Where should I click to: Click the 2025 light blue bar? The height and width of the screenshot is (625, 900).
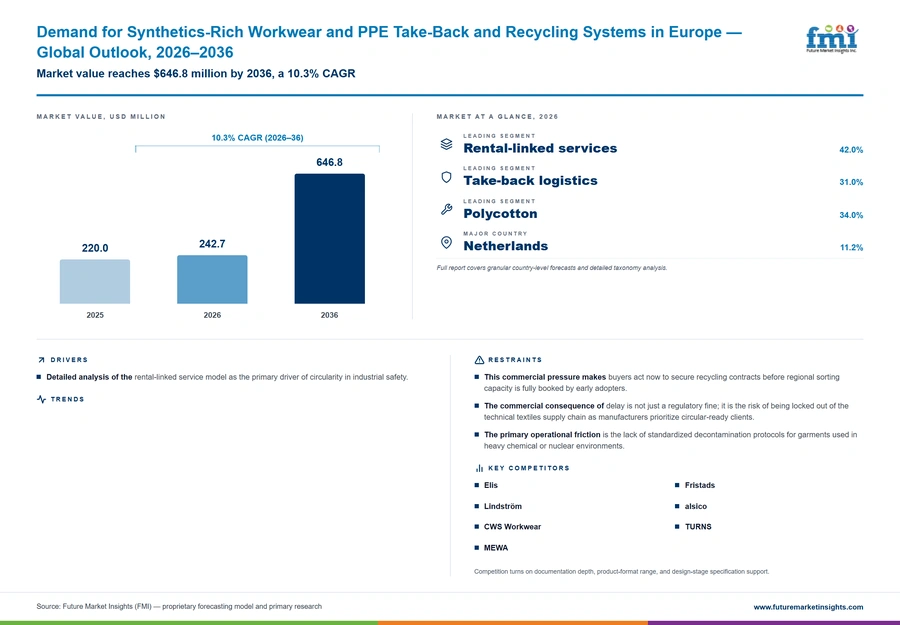click(x=95, y=281)
